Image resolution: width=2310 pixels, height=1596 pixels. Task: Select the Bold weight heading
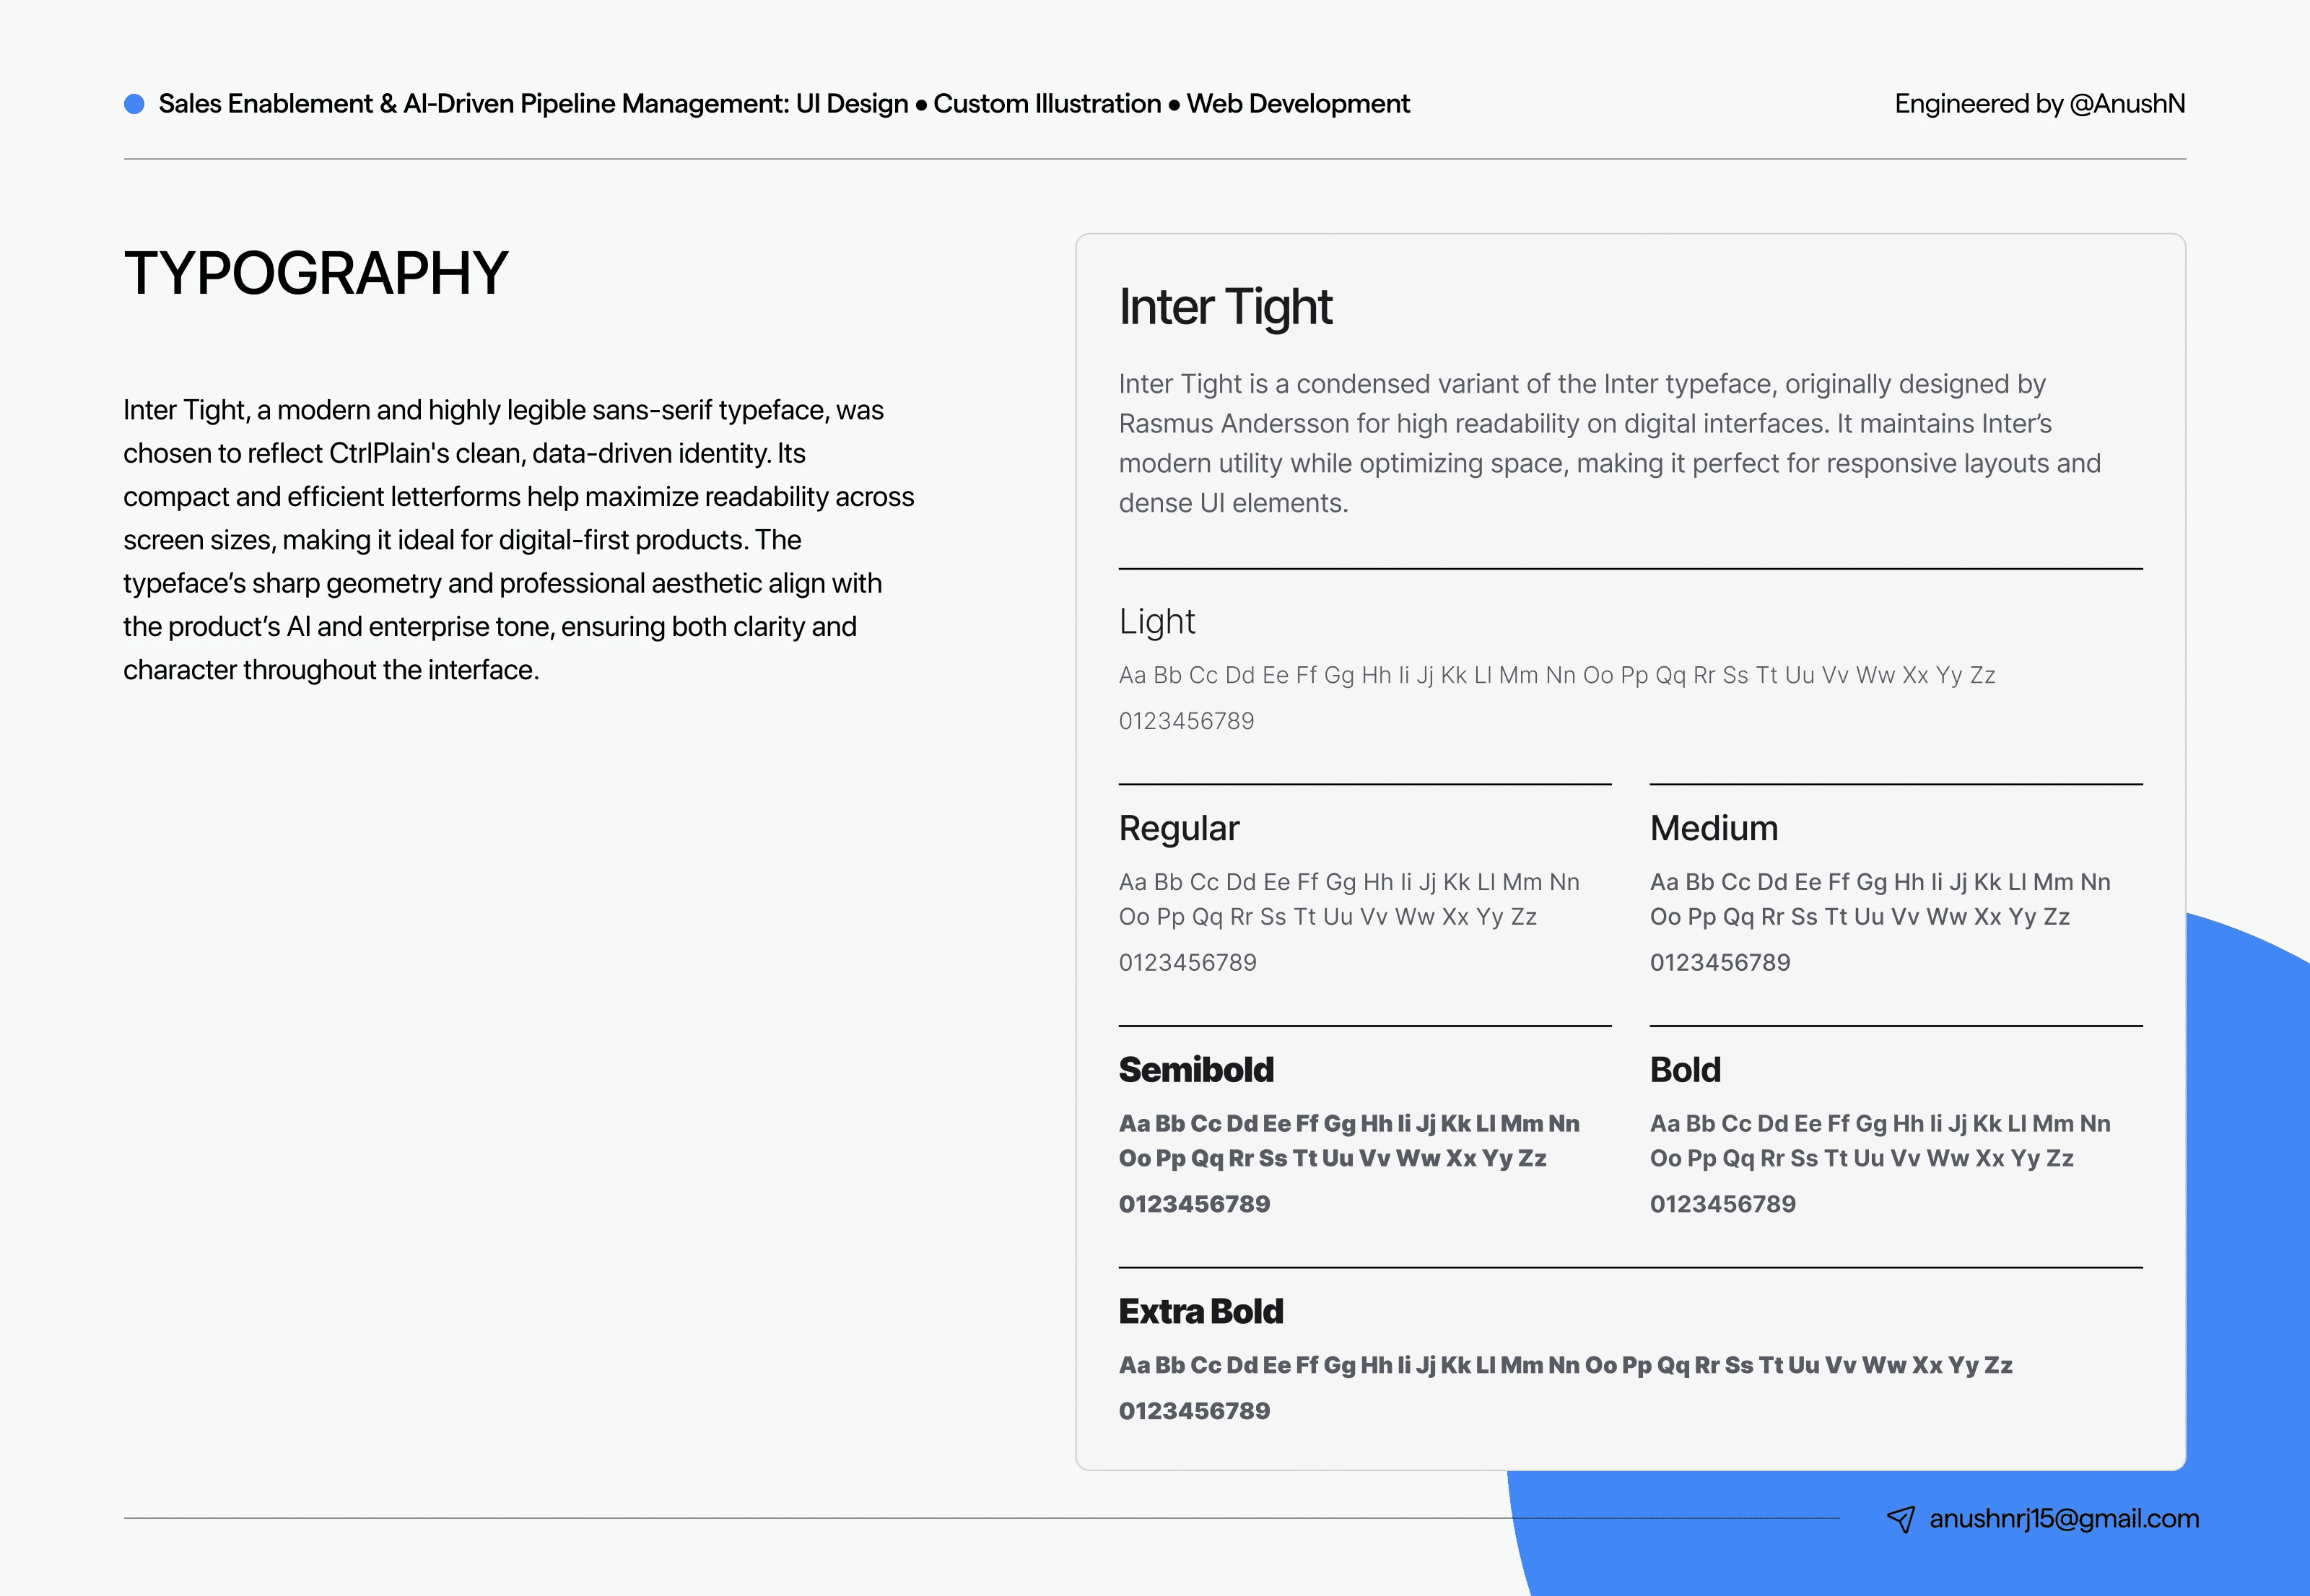(1685, 1070)
